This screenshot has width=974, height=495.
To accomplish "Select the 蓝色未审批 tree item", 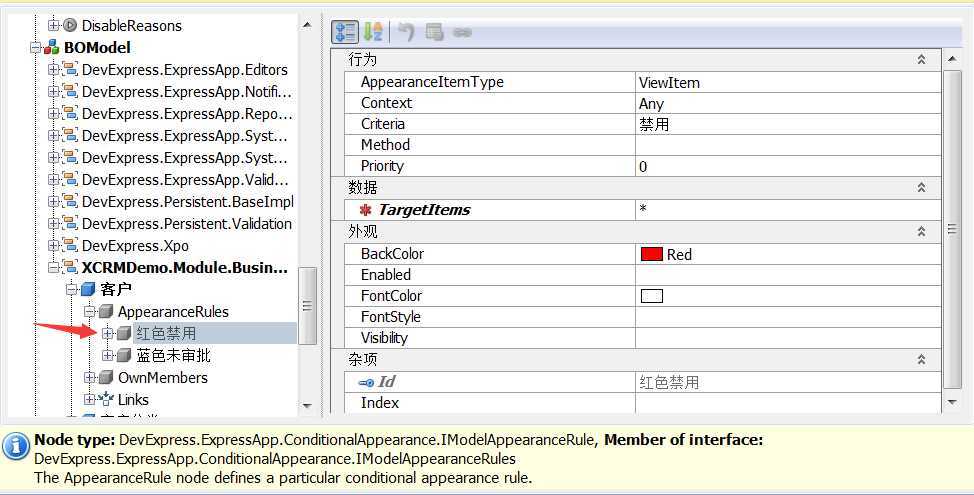I will (173, 355).
